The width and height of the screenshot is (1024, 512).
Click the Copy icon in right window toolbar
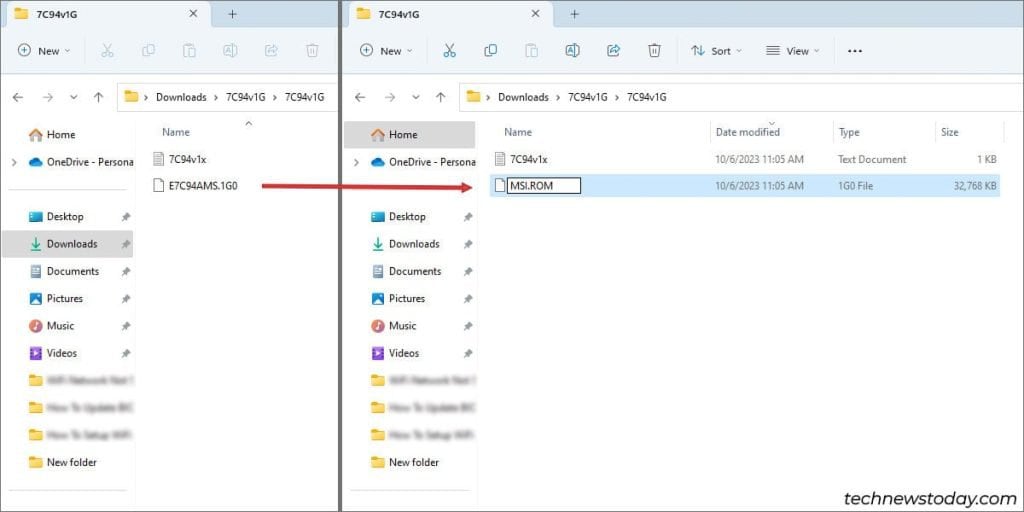490,51
